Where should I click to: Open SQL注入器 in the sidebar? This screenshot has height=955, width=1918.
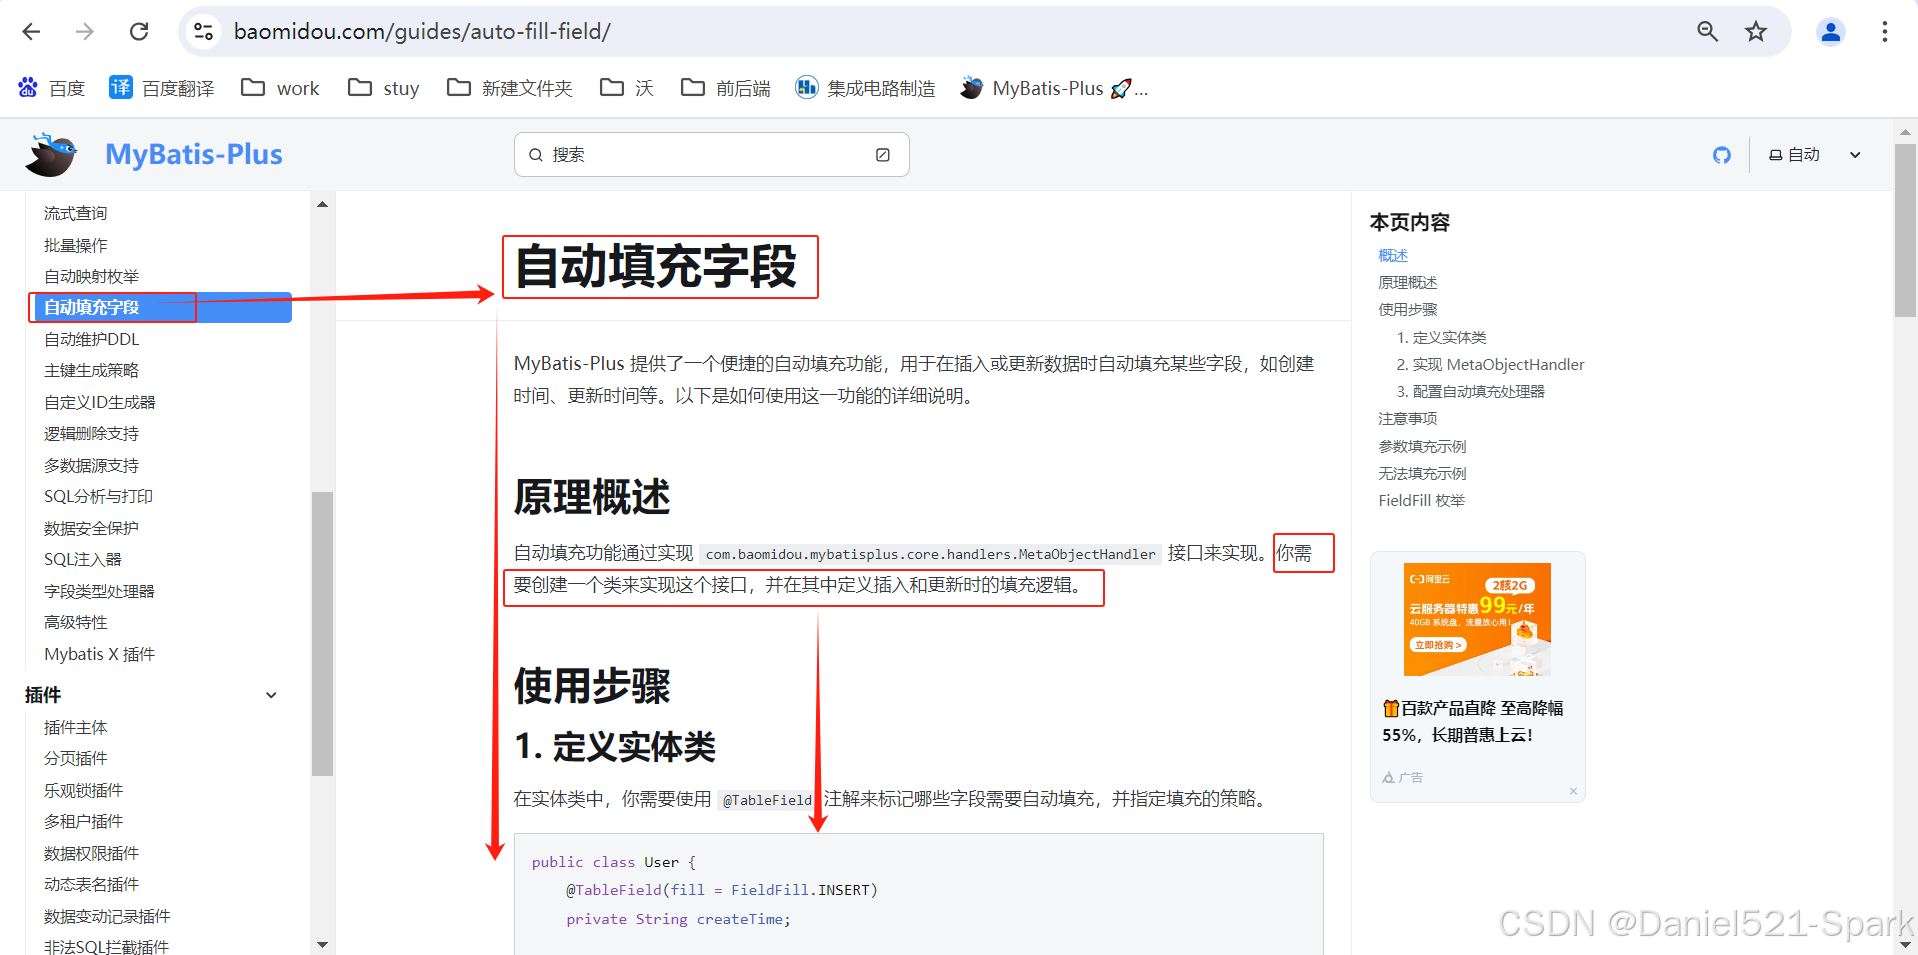pyautogui.click(x=83, y=559)
